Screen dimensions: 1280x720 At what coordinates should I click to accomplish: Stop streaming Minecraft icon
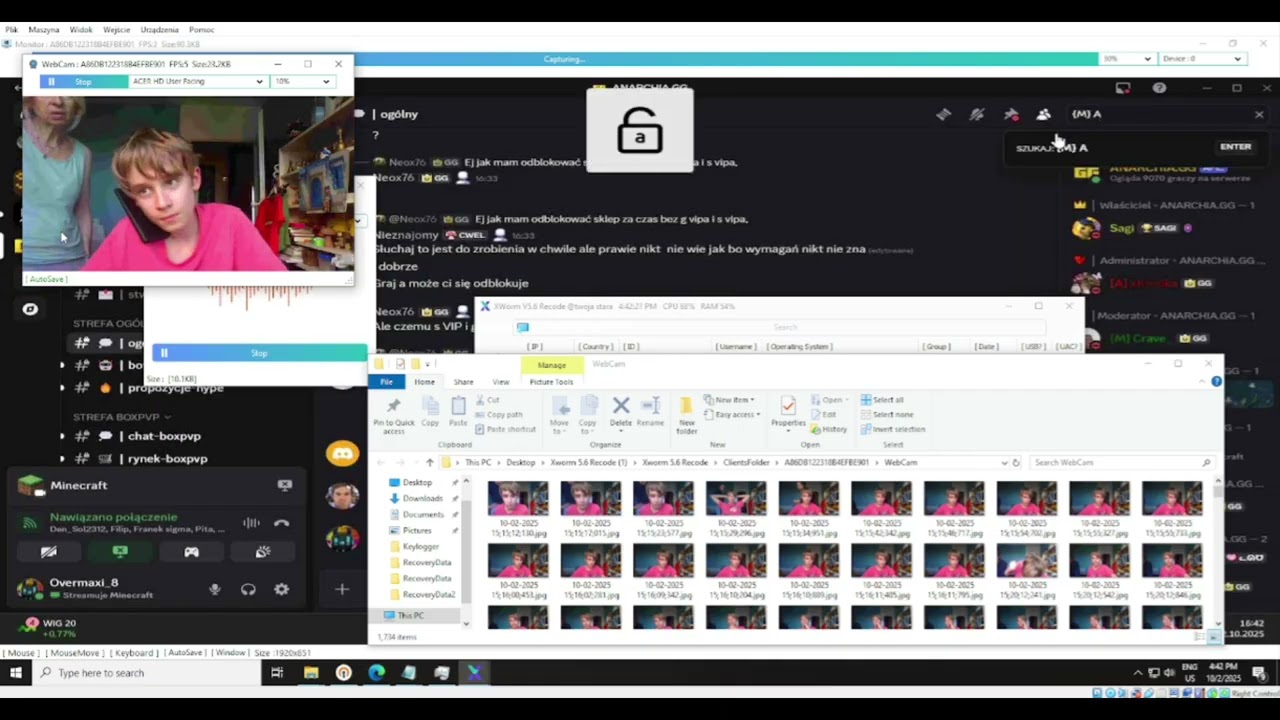[285, 485]
